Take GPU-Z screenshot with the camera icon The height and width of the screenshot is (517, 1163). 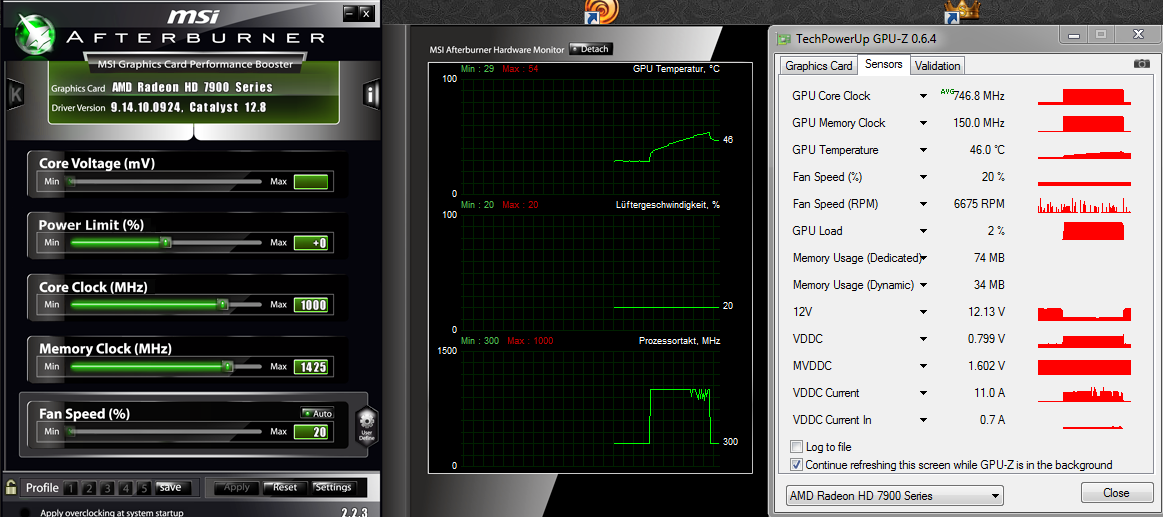click(x=1142, y=65)
